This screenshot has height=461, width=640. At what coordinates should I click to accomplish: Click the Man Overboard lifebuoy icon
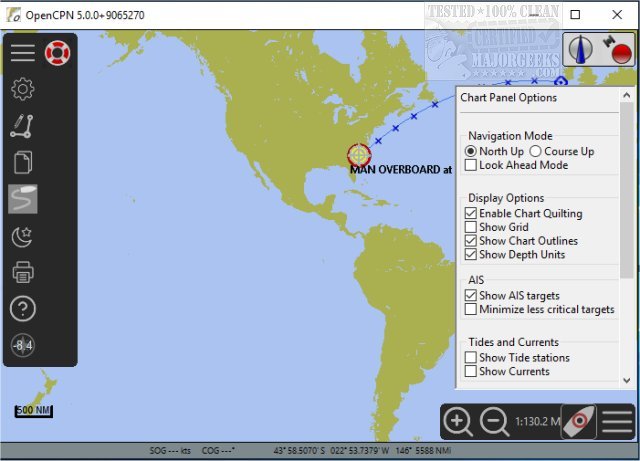tap(58, 53)
